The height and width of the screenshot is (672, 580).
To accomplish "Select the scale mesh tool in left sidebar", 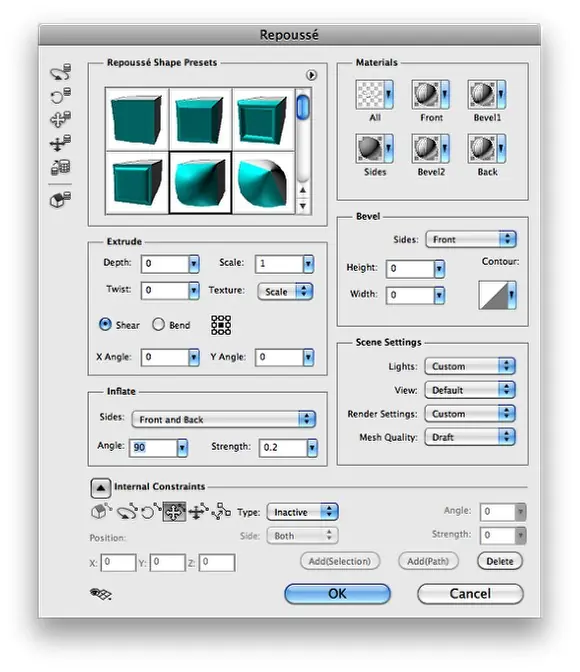I will pyautogui.click(x=60, y=167).
